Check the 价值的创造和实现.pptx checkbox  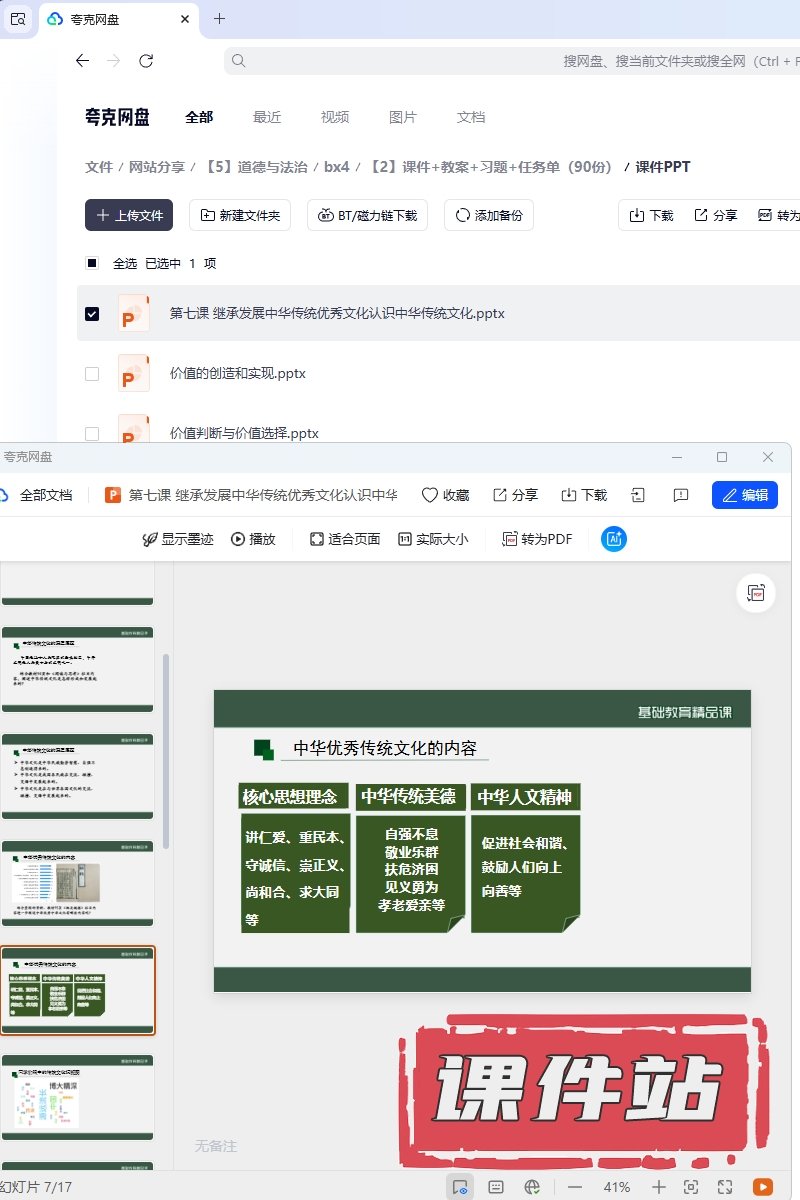pos(92,373)
